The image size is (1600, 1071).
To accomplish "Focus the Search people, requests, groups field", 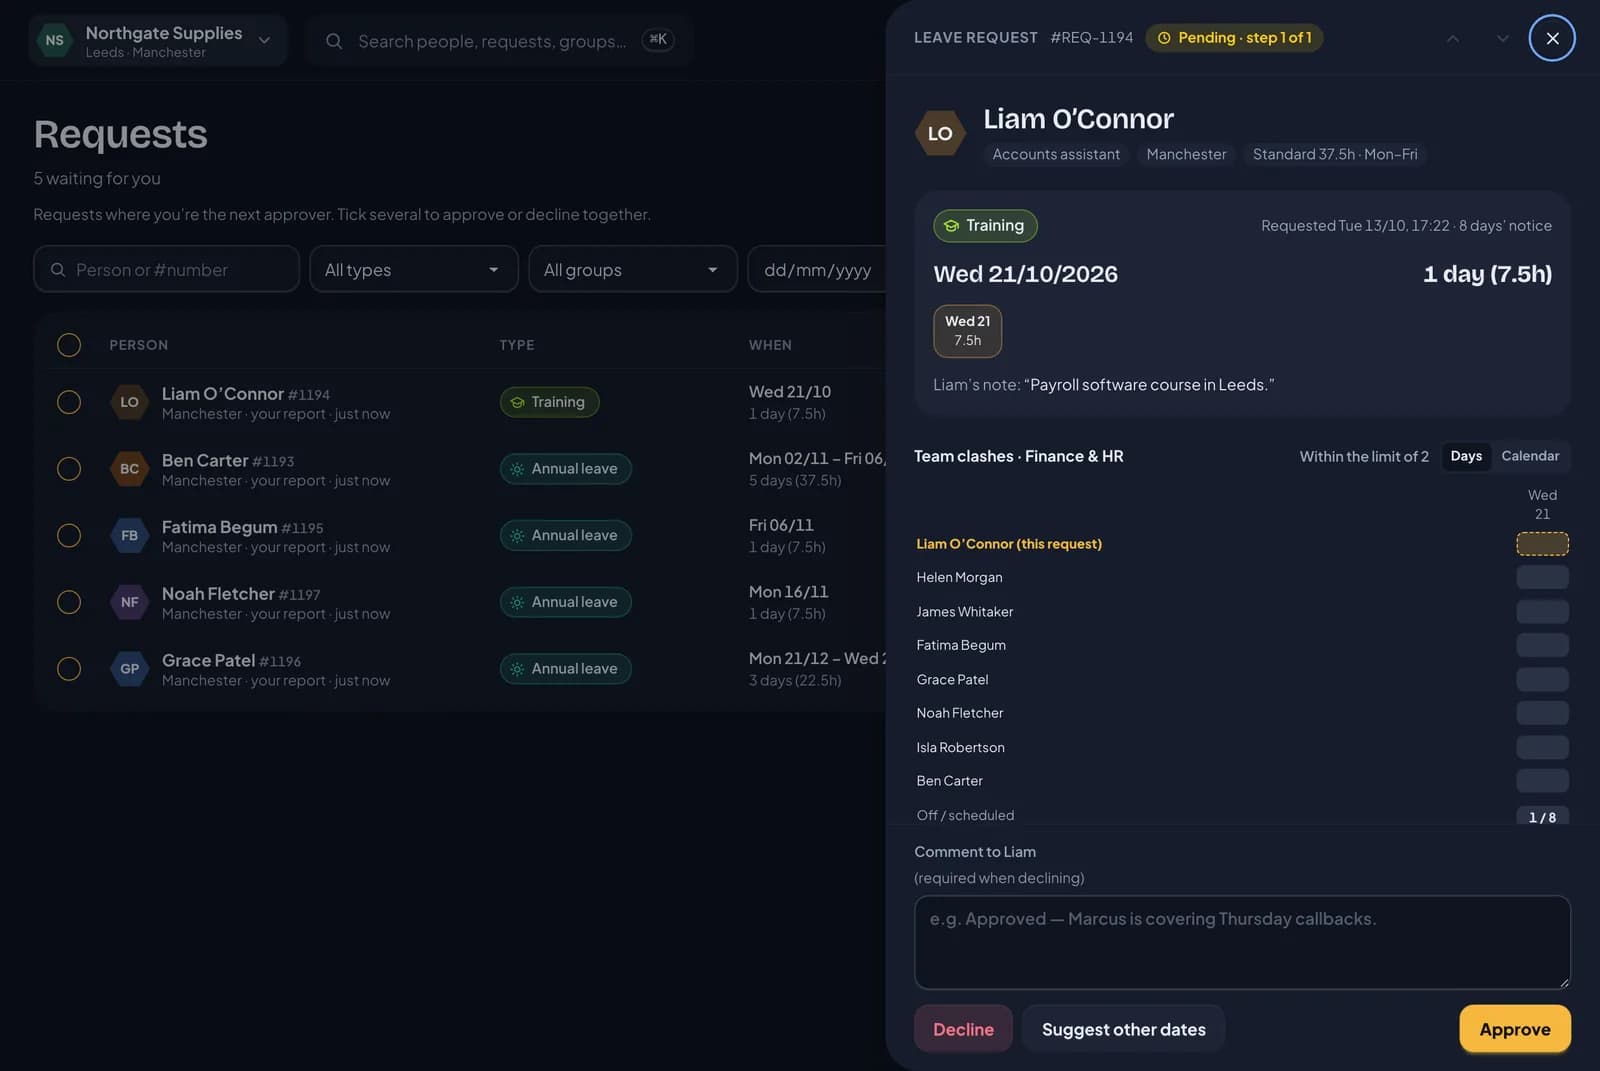I will coord(499,41).
